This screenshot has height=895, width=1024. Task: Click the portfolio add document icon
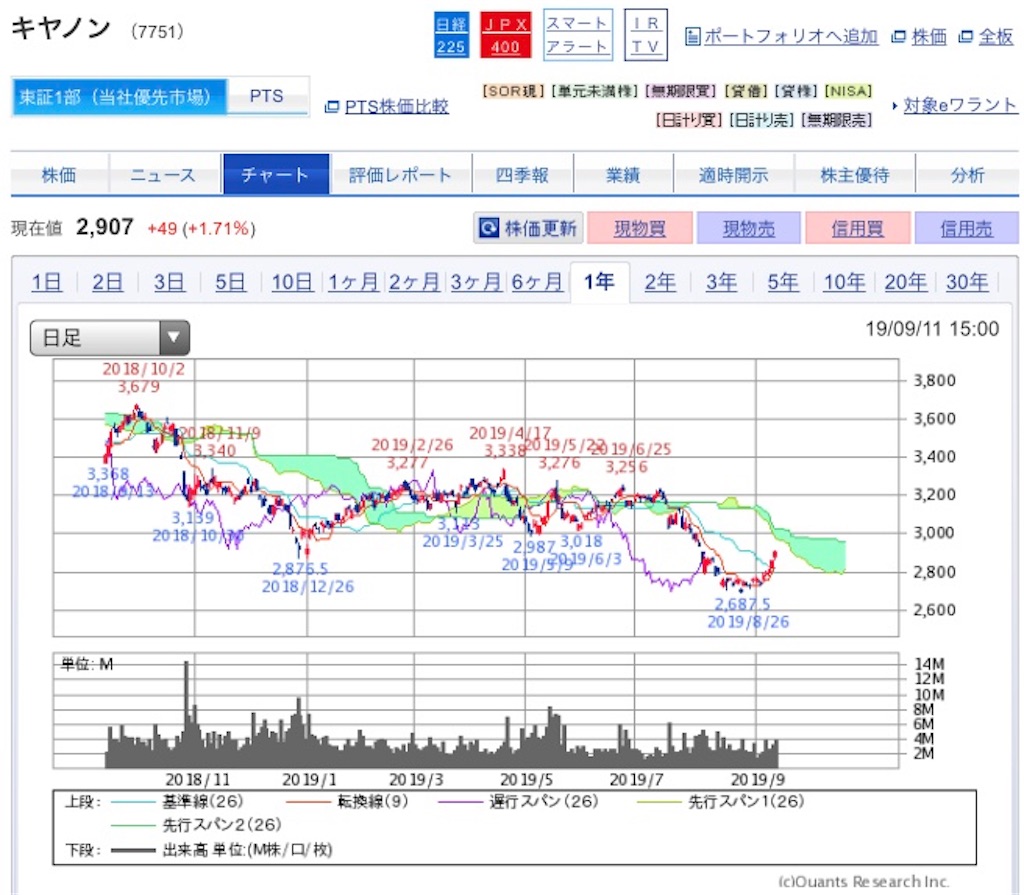pyautogui.click(x=692, y=37)
